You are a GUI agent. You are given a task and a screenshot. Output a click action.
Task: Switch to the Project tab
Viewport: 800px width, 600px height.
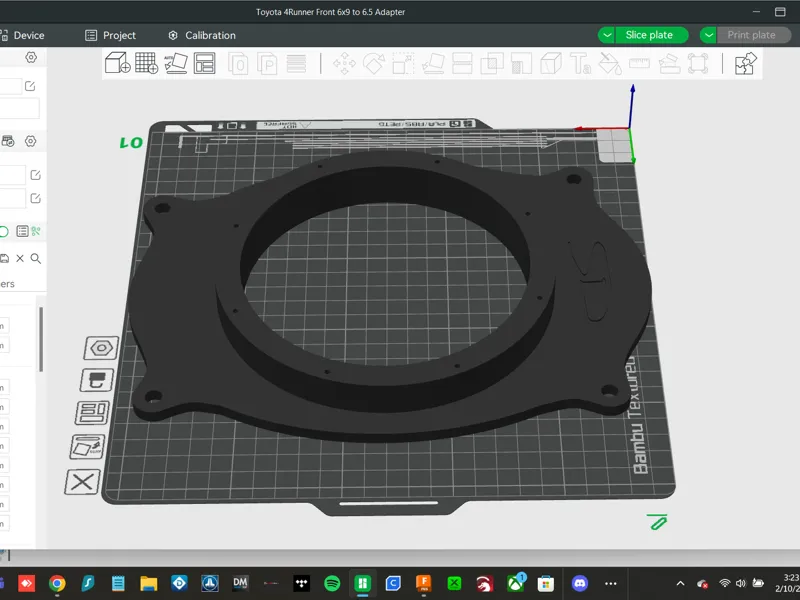click(111, 35)
